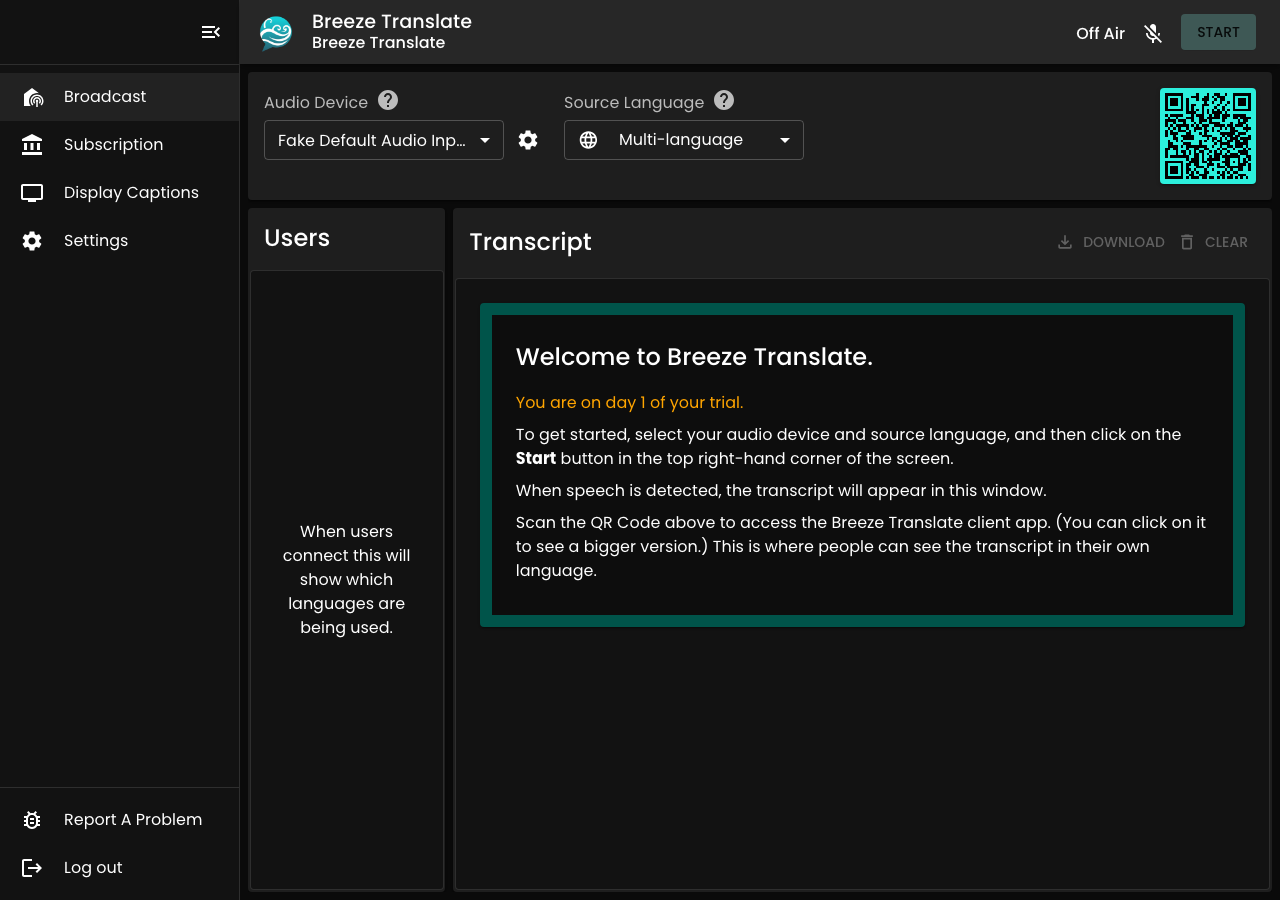Image resolution: width=1280 pixels, height=900 pixels.
Task: Expand the Multi-language source dropdown arrow
Action: tap(785, 140)
